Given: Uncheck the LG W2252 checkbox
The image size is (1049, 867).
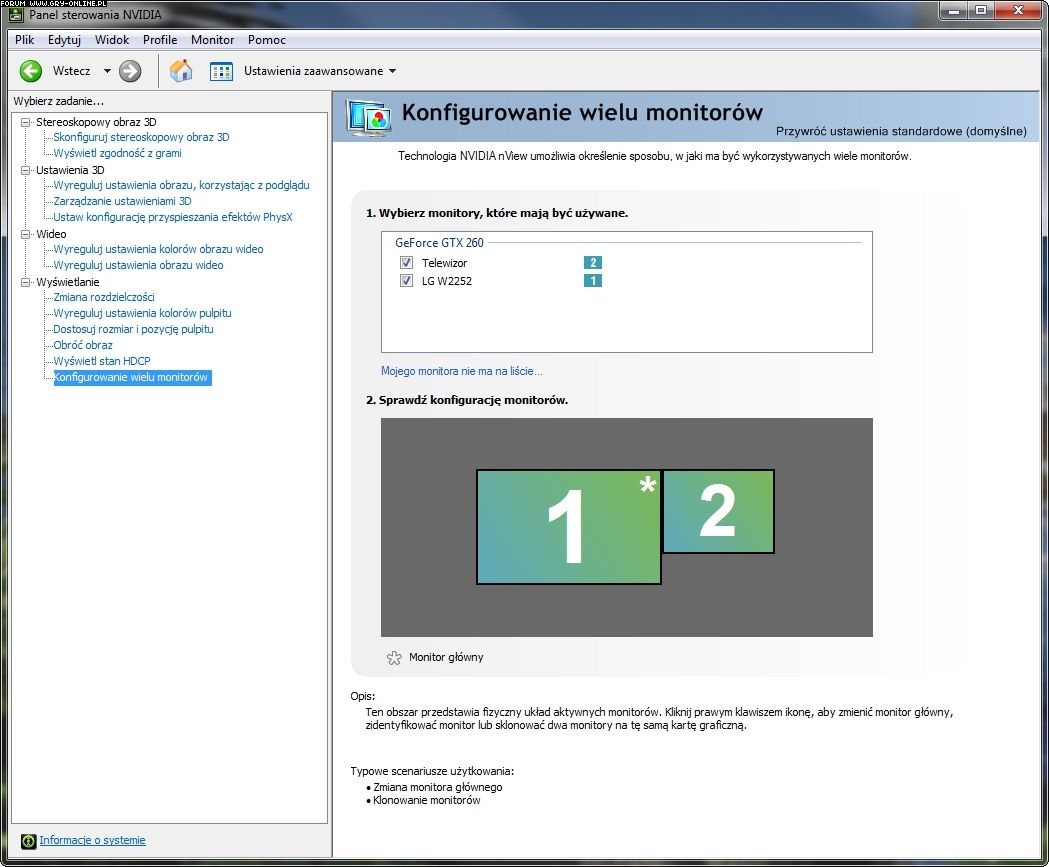Looking at the screenshot, I should click(x=406, y=280).
